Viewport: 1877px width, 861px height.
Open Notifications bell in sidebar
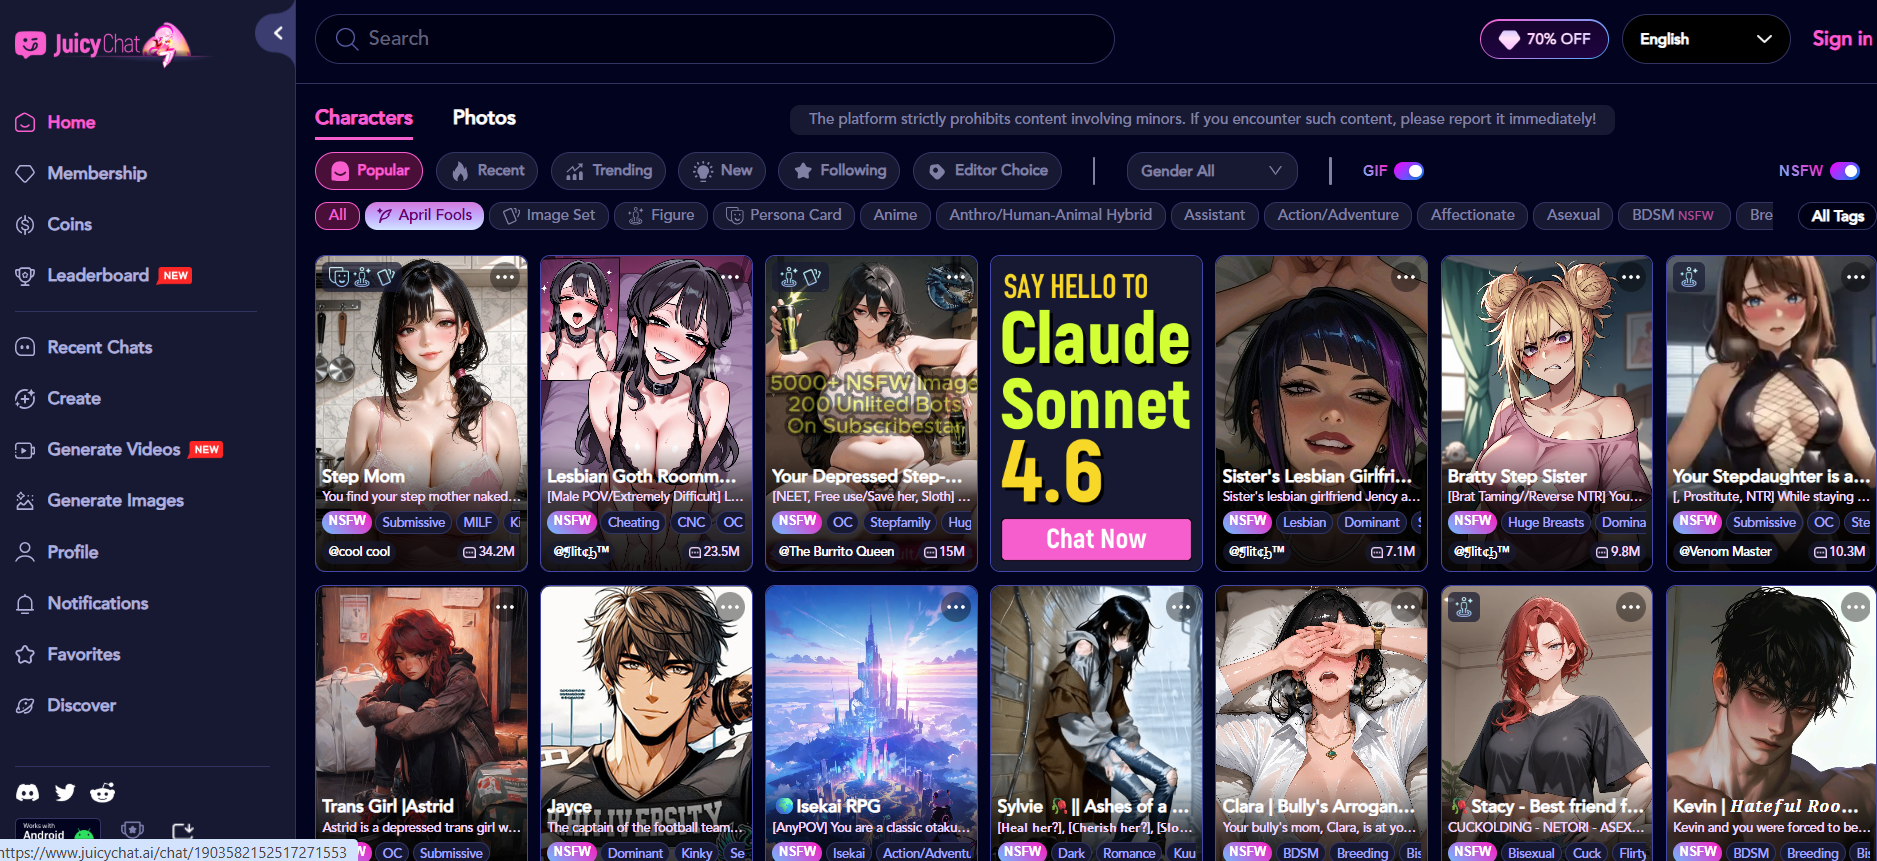pos(25,604)
